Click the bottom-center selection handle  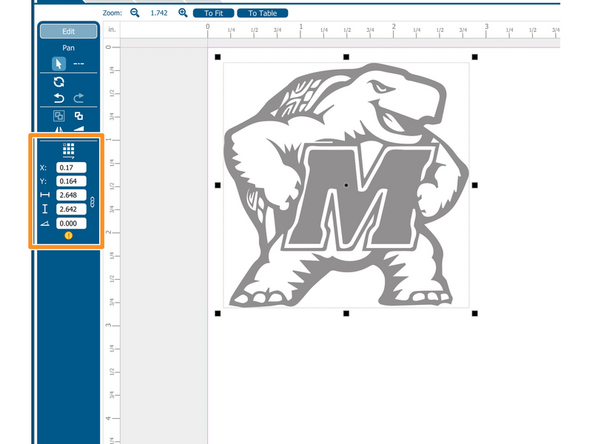coord(346,313)
